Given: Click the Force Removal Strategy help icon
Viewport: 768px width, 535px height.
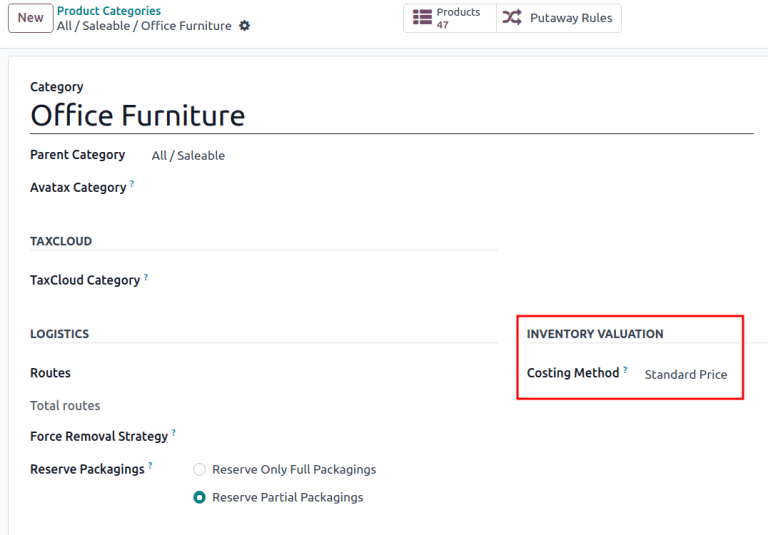Looking at the screenshot, I should click(x=173, y=433).
